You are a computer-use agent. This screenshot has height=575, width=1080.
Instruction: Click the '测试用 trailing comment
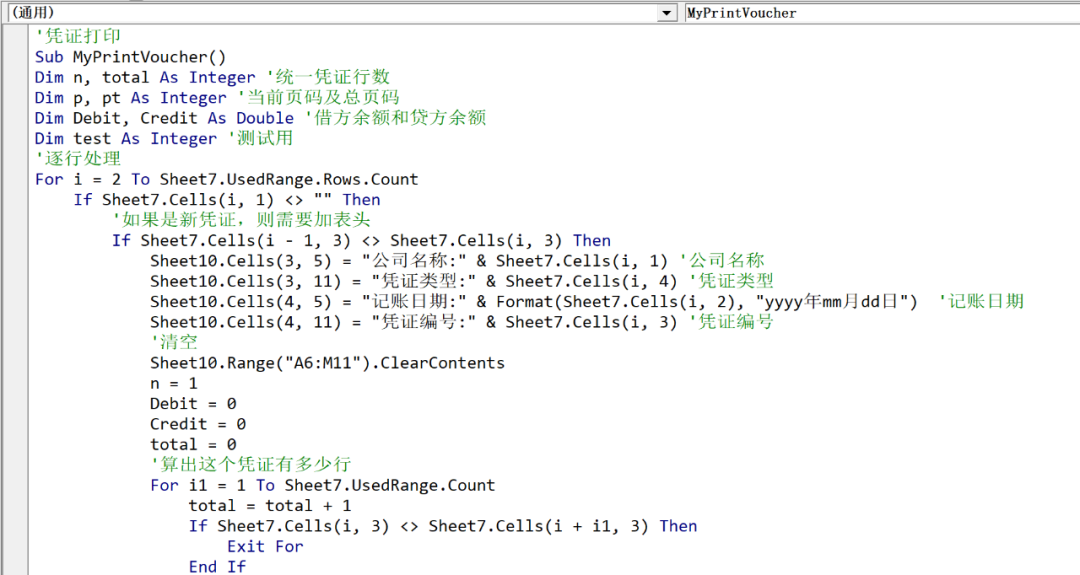(260, 138)
